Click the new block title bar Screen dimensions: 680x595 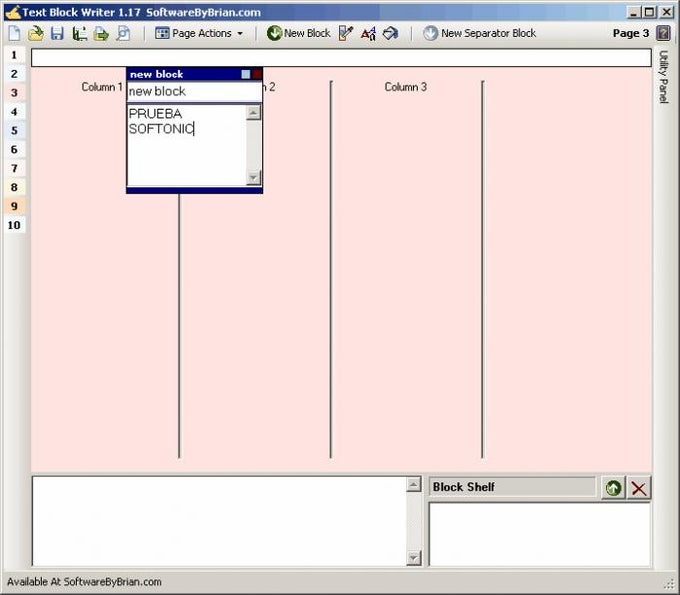click(184, 74)
